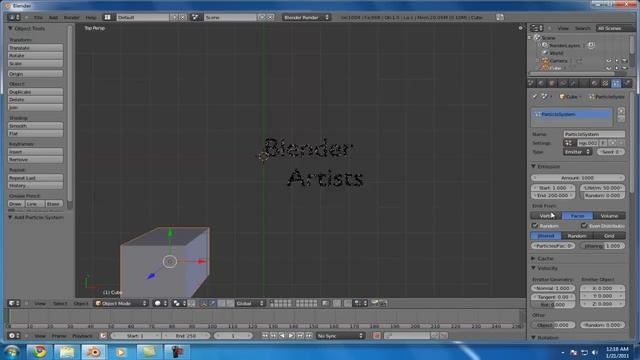This screenshot has width=640, height=360.
Task: Click the Duplicate button
Action: [36, 92]
